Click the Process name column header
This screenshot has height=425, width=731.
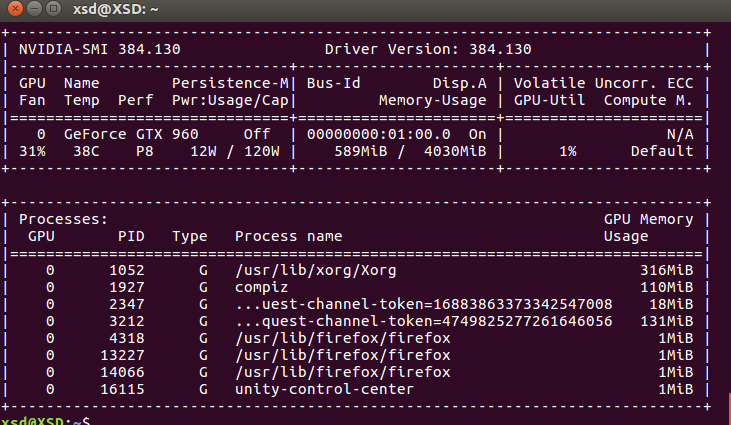click(289, 236)
